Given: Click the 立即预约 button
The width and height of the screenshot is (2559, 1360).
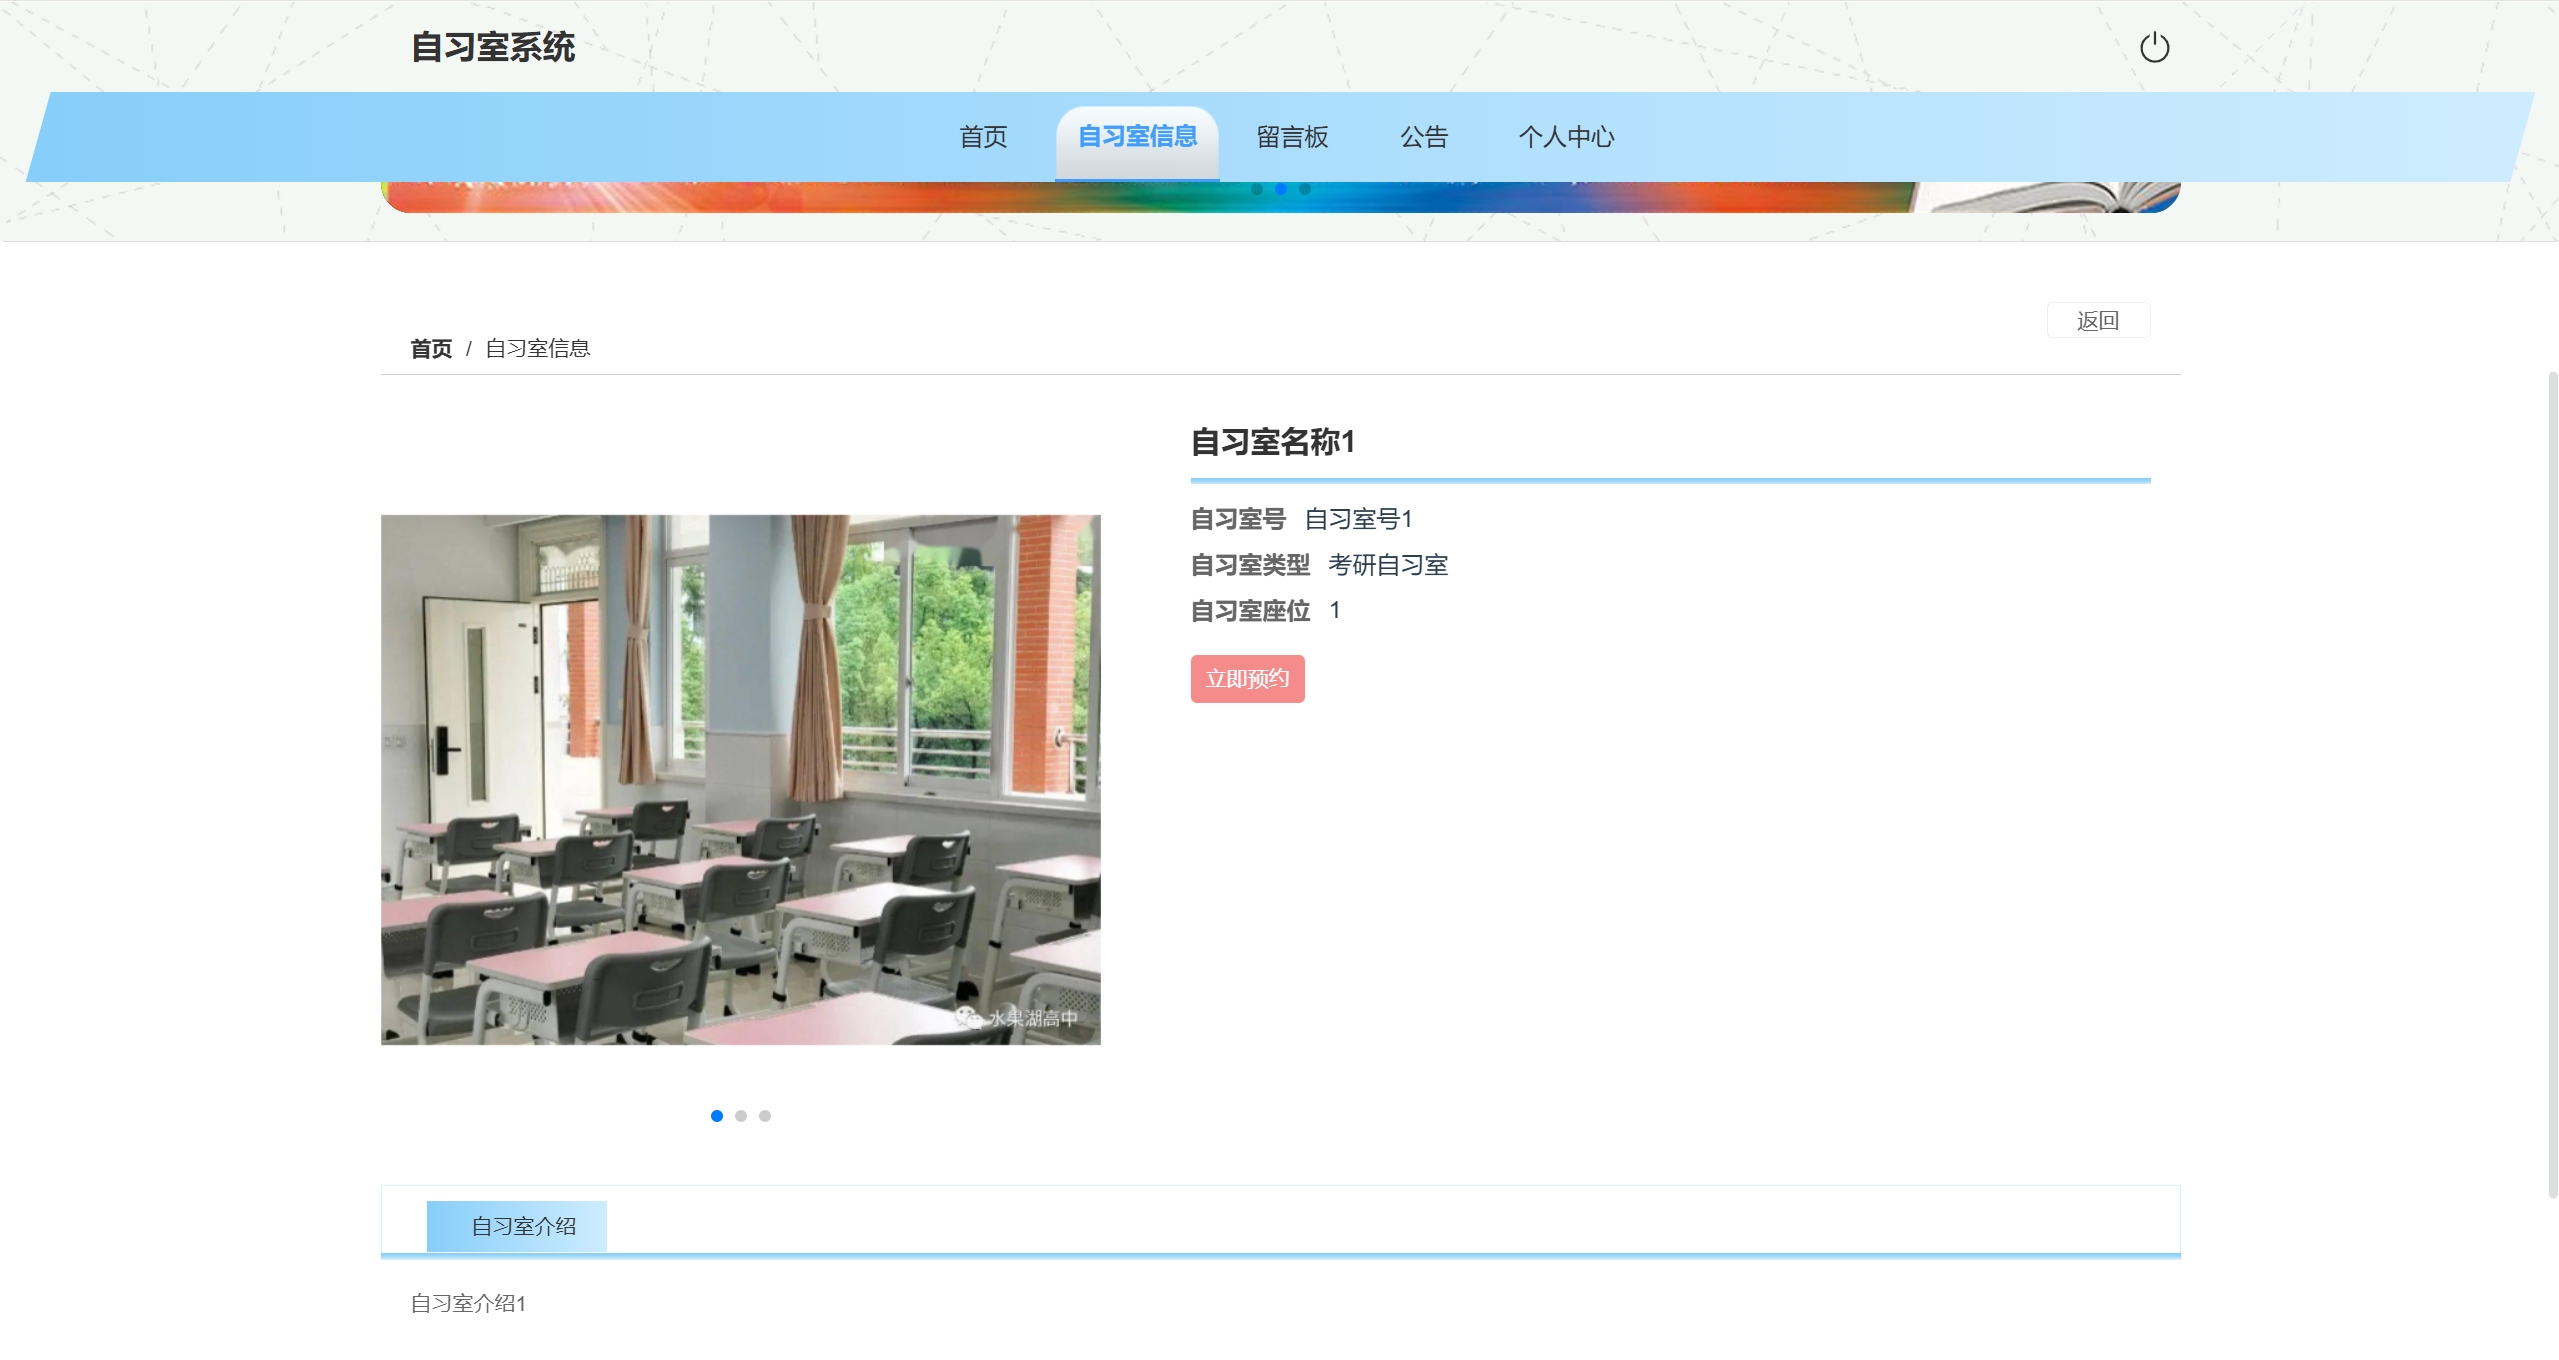Looking at the screenshot, I should tap(1247, 679).
